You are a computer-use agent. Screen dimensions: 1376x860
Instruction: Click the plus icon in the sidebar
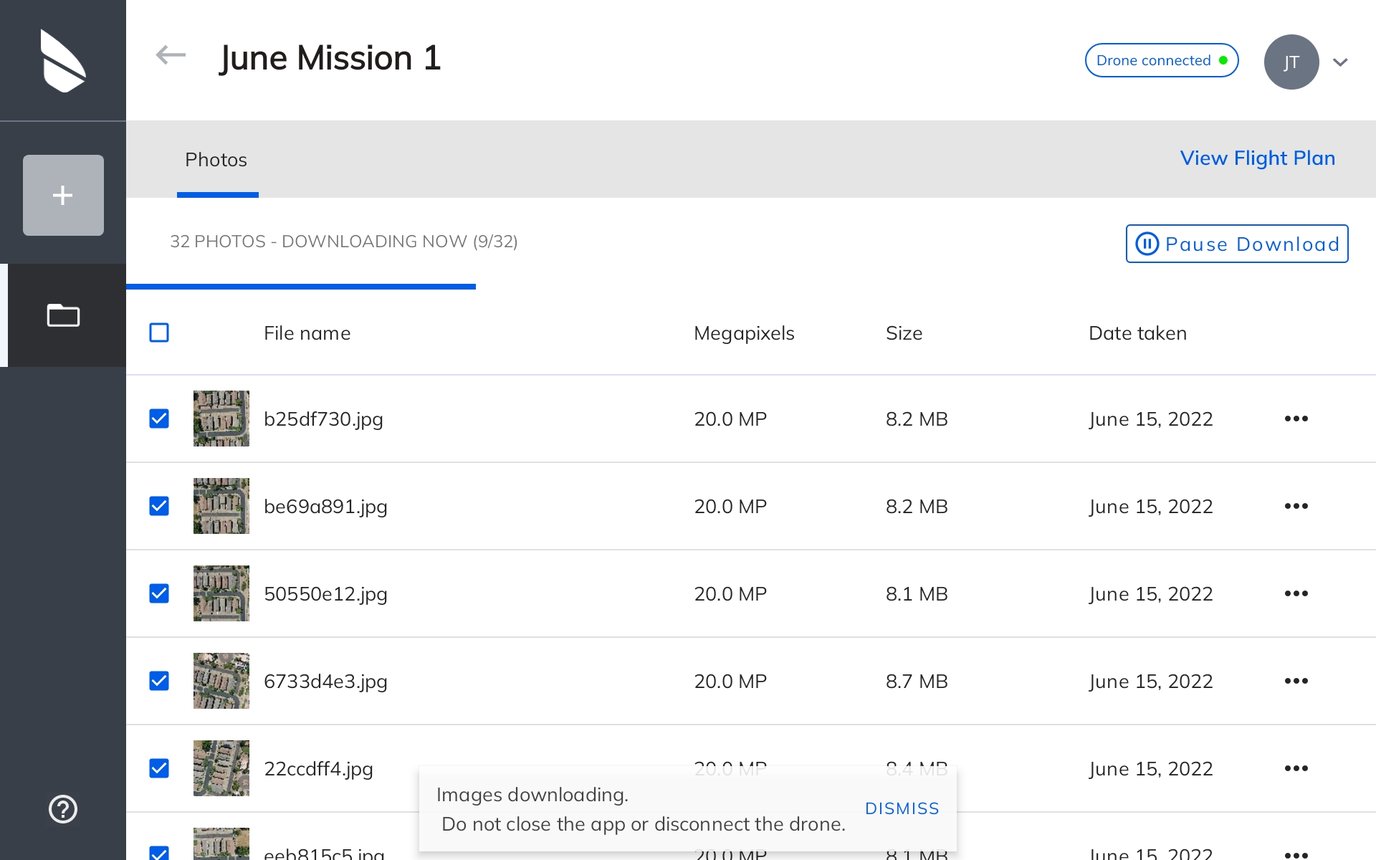point(62,195)
